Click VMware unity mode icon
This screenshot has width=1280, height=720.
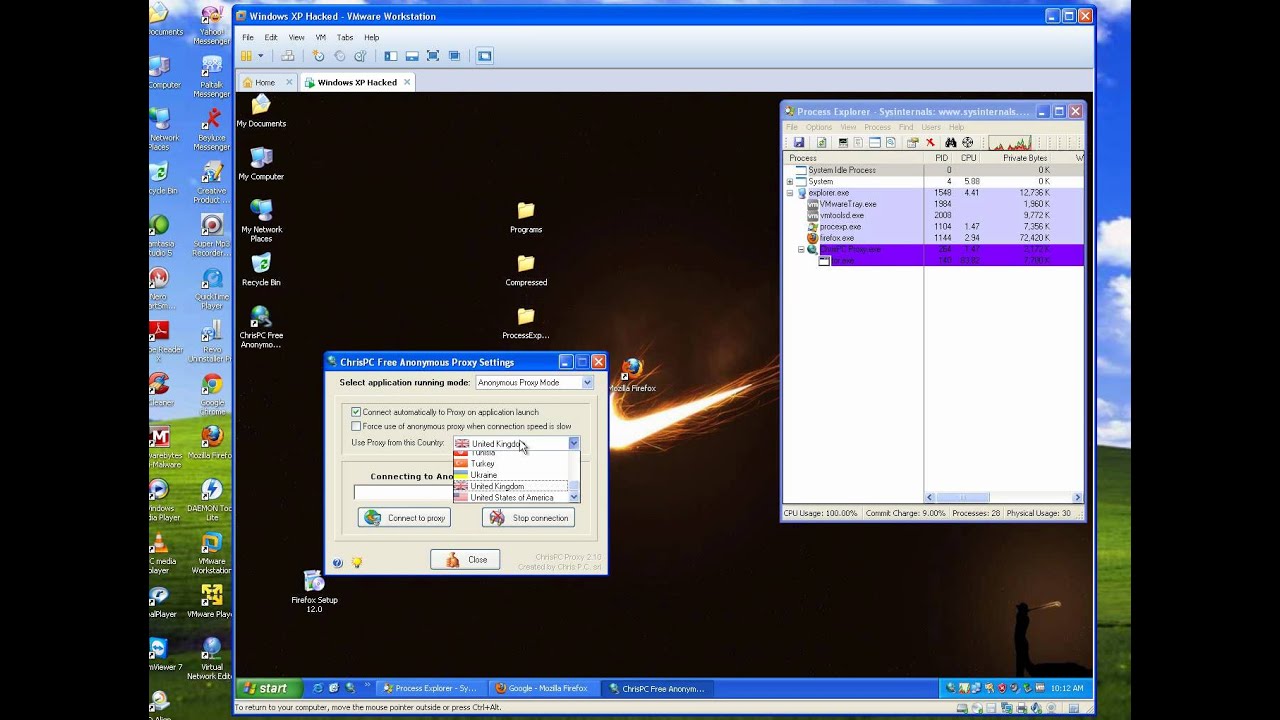[x=454, y=56]
